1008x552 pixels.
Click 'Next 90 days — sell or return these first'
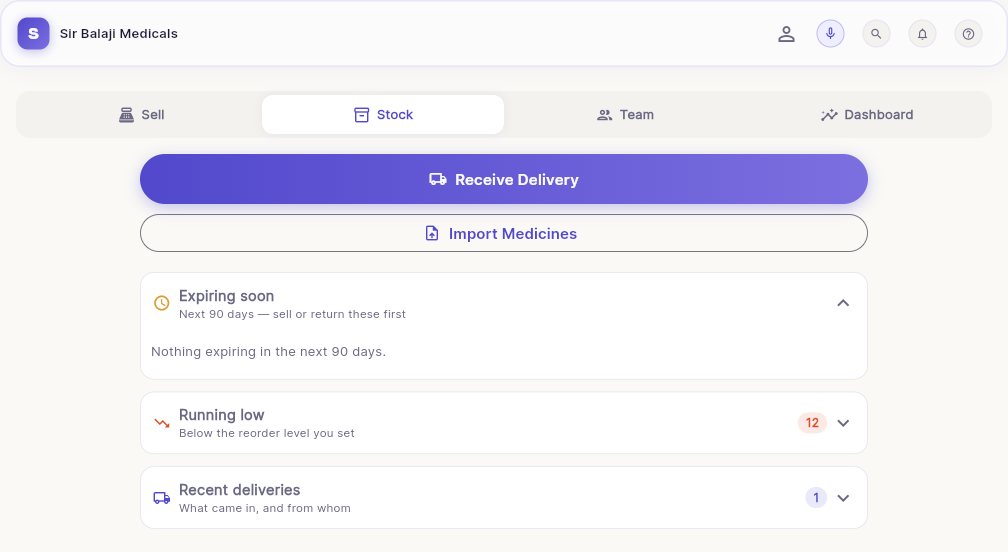292,314
